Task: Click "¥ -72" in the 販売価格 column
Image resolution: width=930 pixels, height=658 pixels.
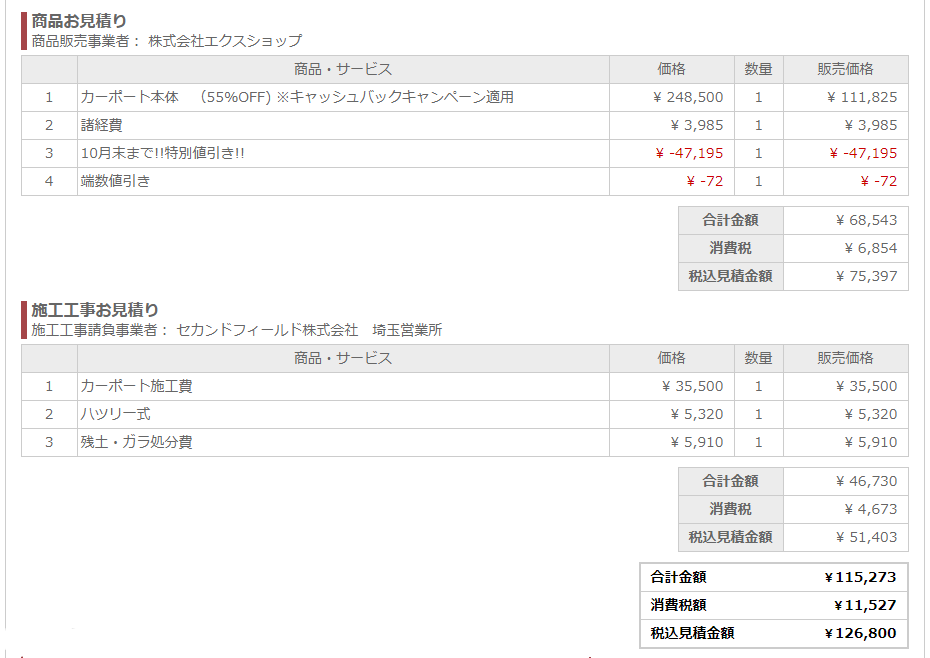Action: 878,181
